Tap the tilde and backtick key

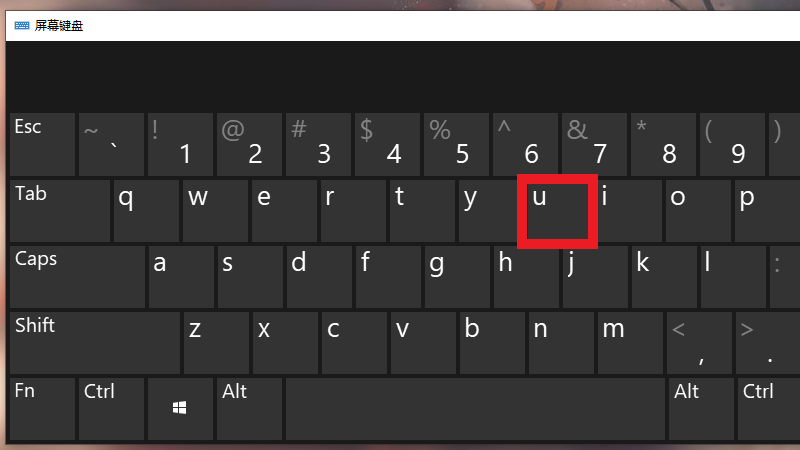click(x=111, y=145)
